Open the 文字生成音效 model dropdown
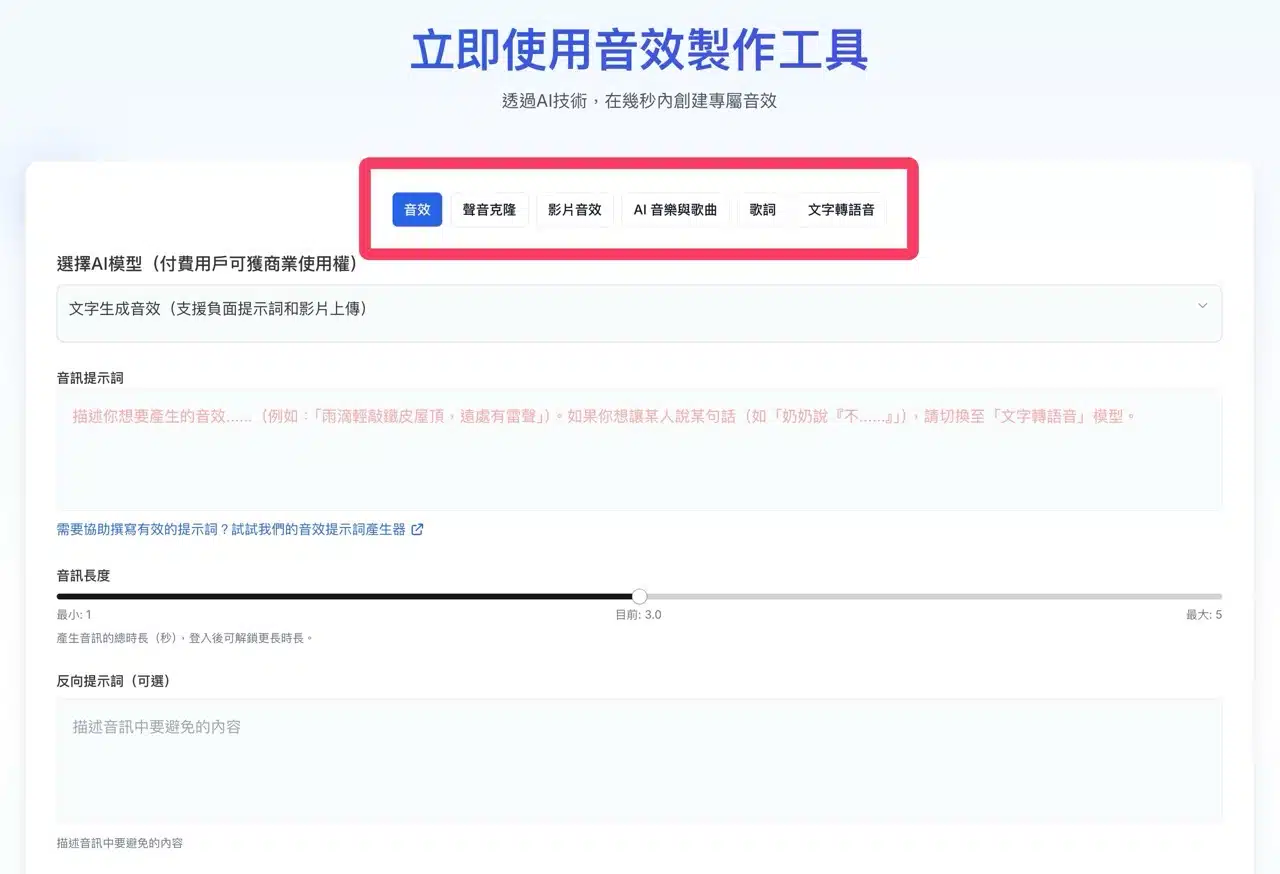Image resolution: width=1280 pixels, height=874 pixels. coord(600,310)
